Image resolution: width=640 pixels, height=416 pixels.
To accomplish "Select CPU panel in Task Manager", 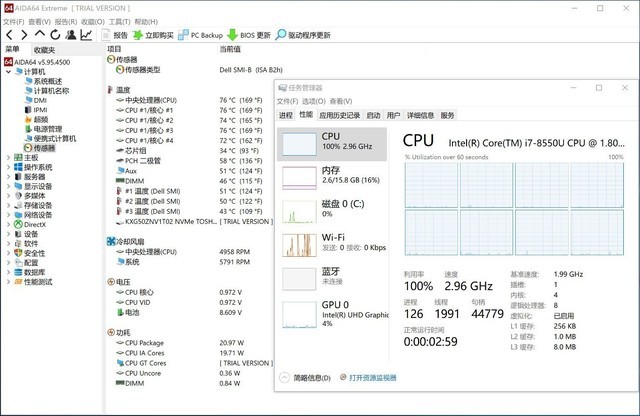I will coord(332,144).
